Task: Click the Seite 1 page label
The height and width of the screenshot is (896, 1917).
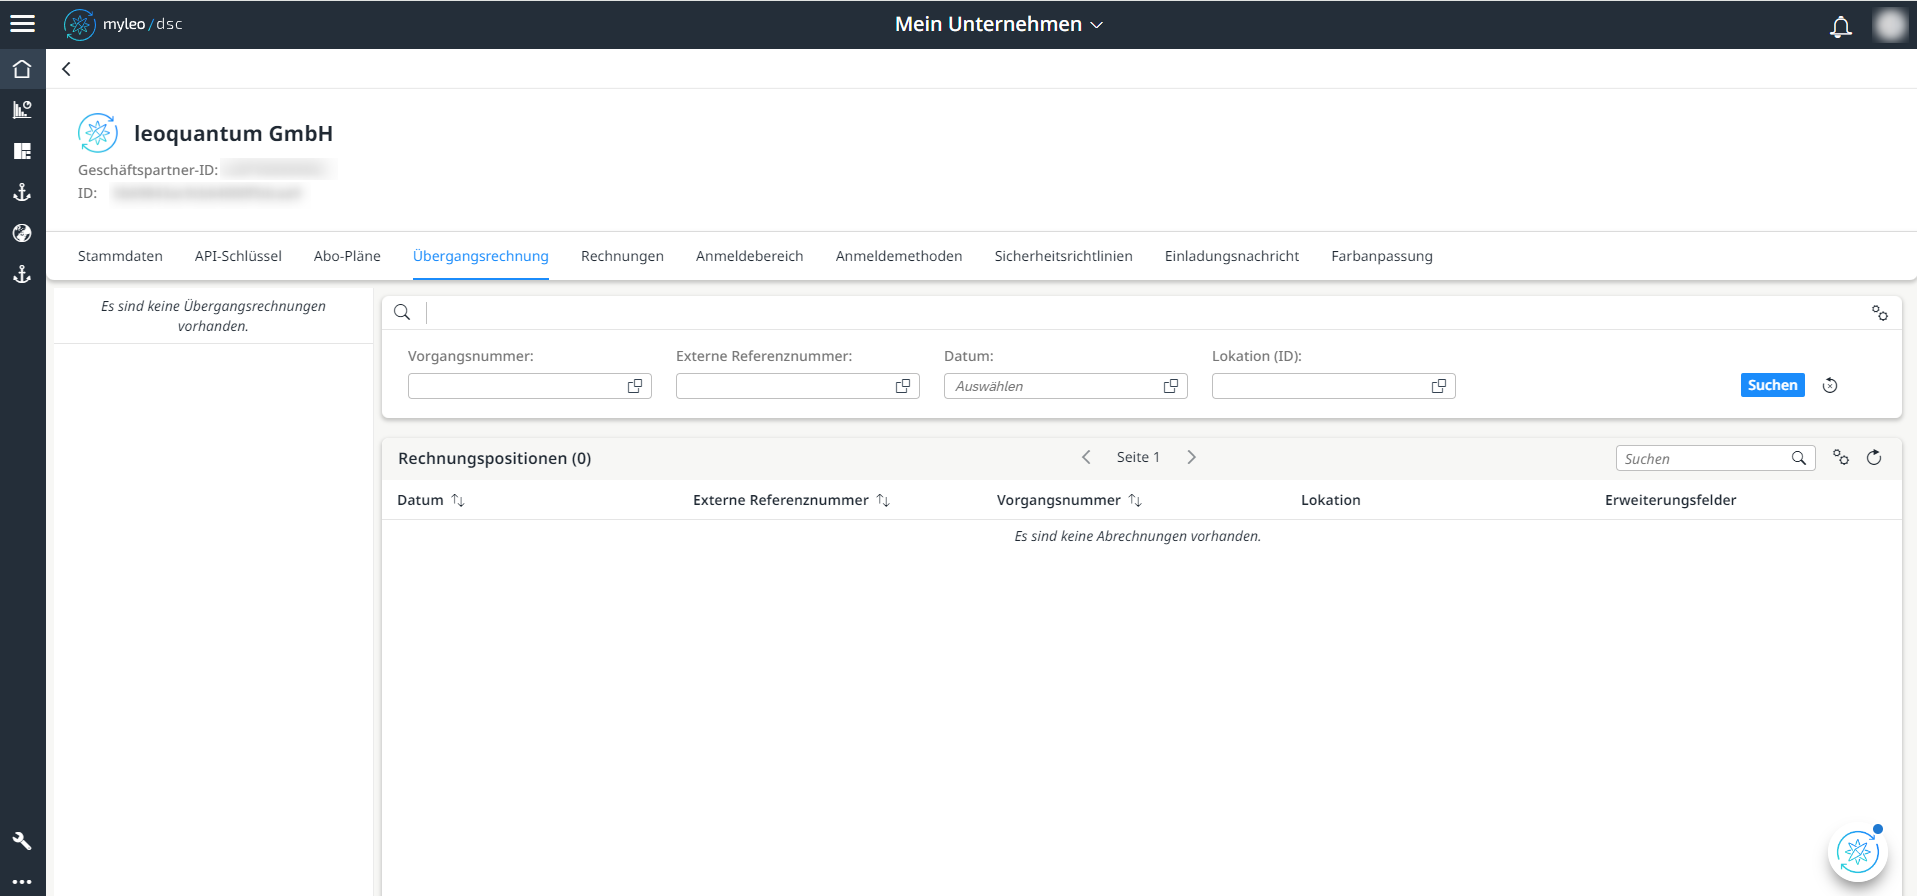Action: 1138,457
